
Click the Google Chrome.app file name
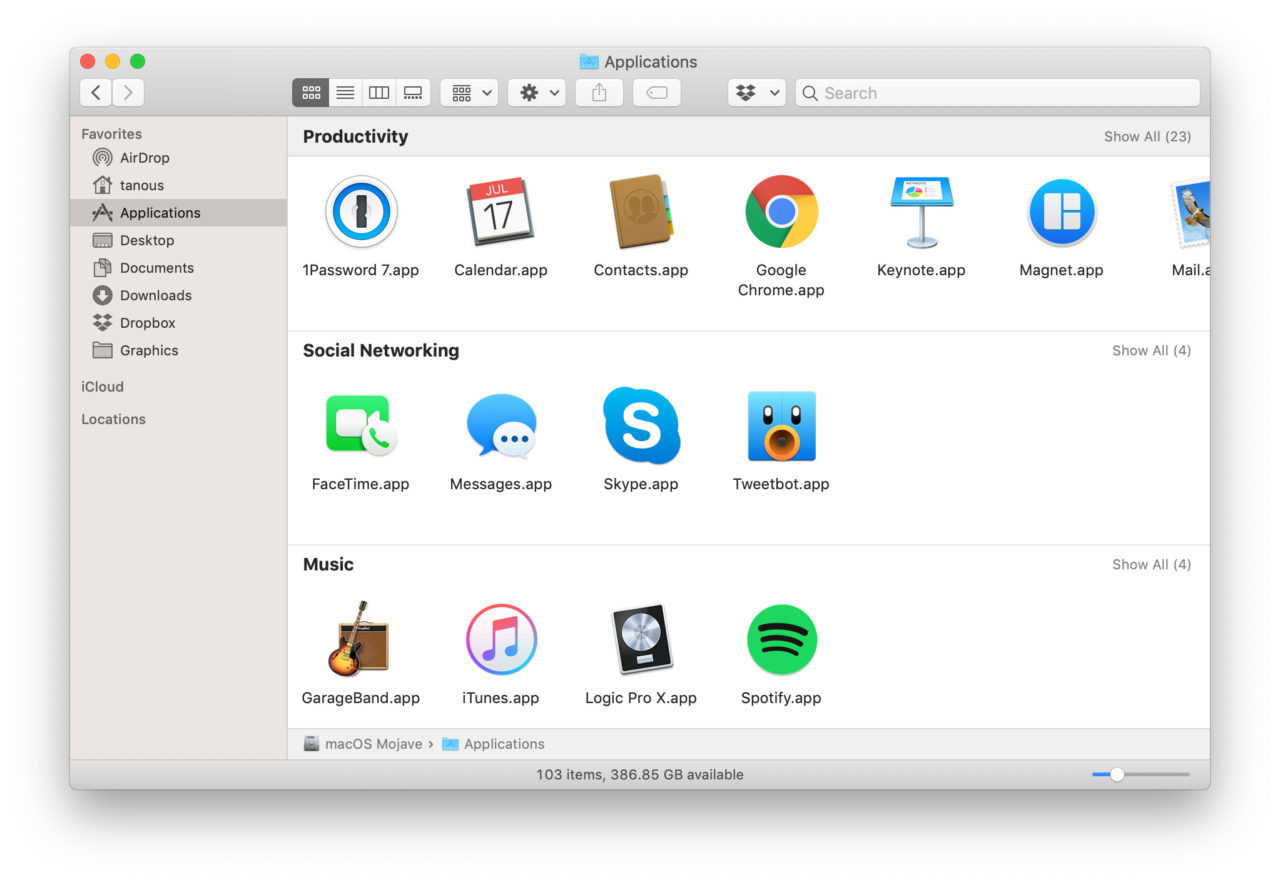pyautogui.click(x=781, y=280)
